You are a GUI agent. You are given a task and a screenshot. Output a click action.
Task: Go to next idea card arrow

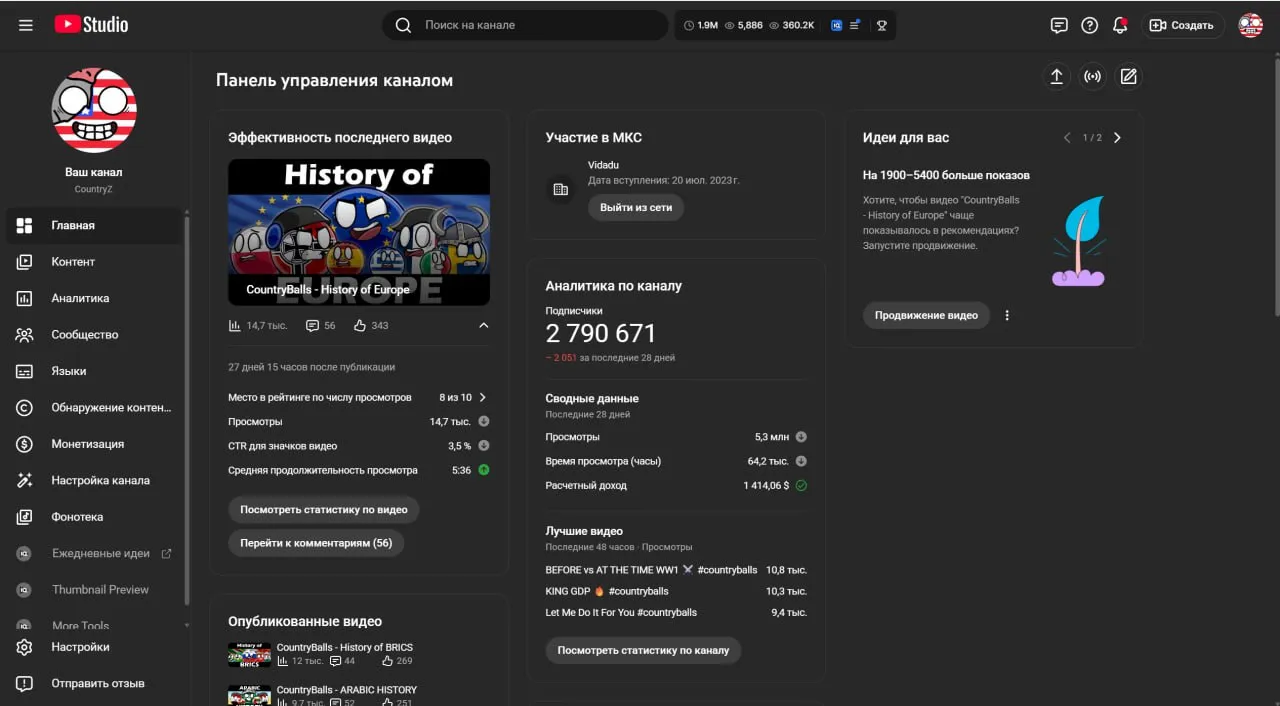tap(1117, 138)
